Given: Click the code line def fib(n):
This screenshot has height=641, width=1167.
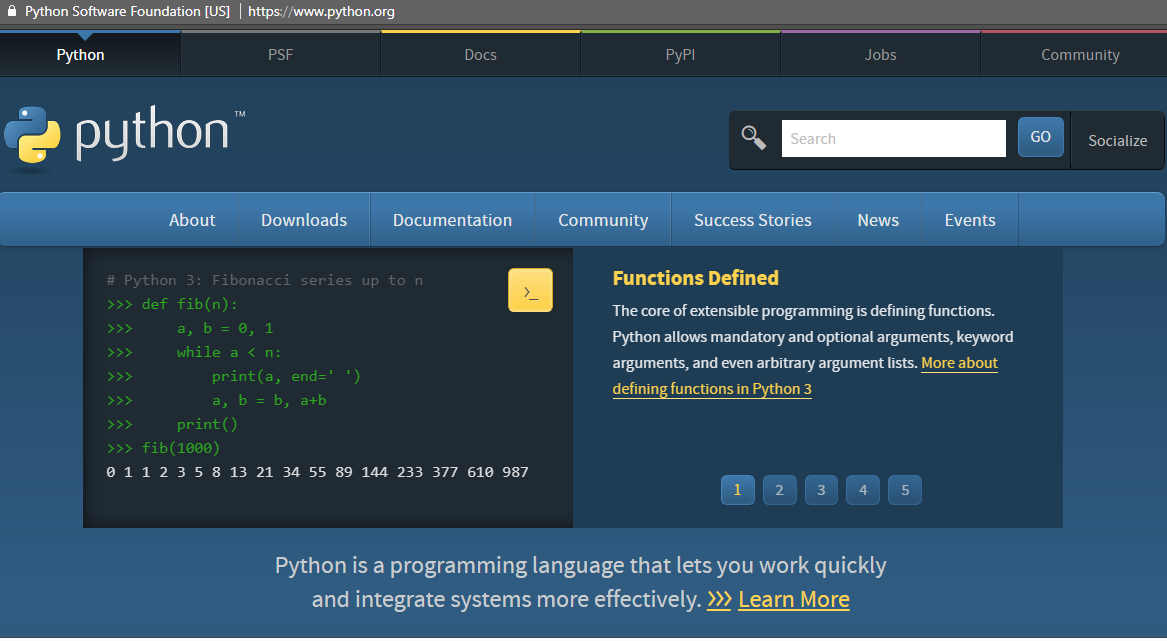Looking at the screenshot, I should tap(190, 304).
